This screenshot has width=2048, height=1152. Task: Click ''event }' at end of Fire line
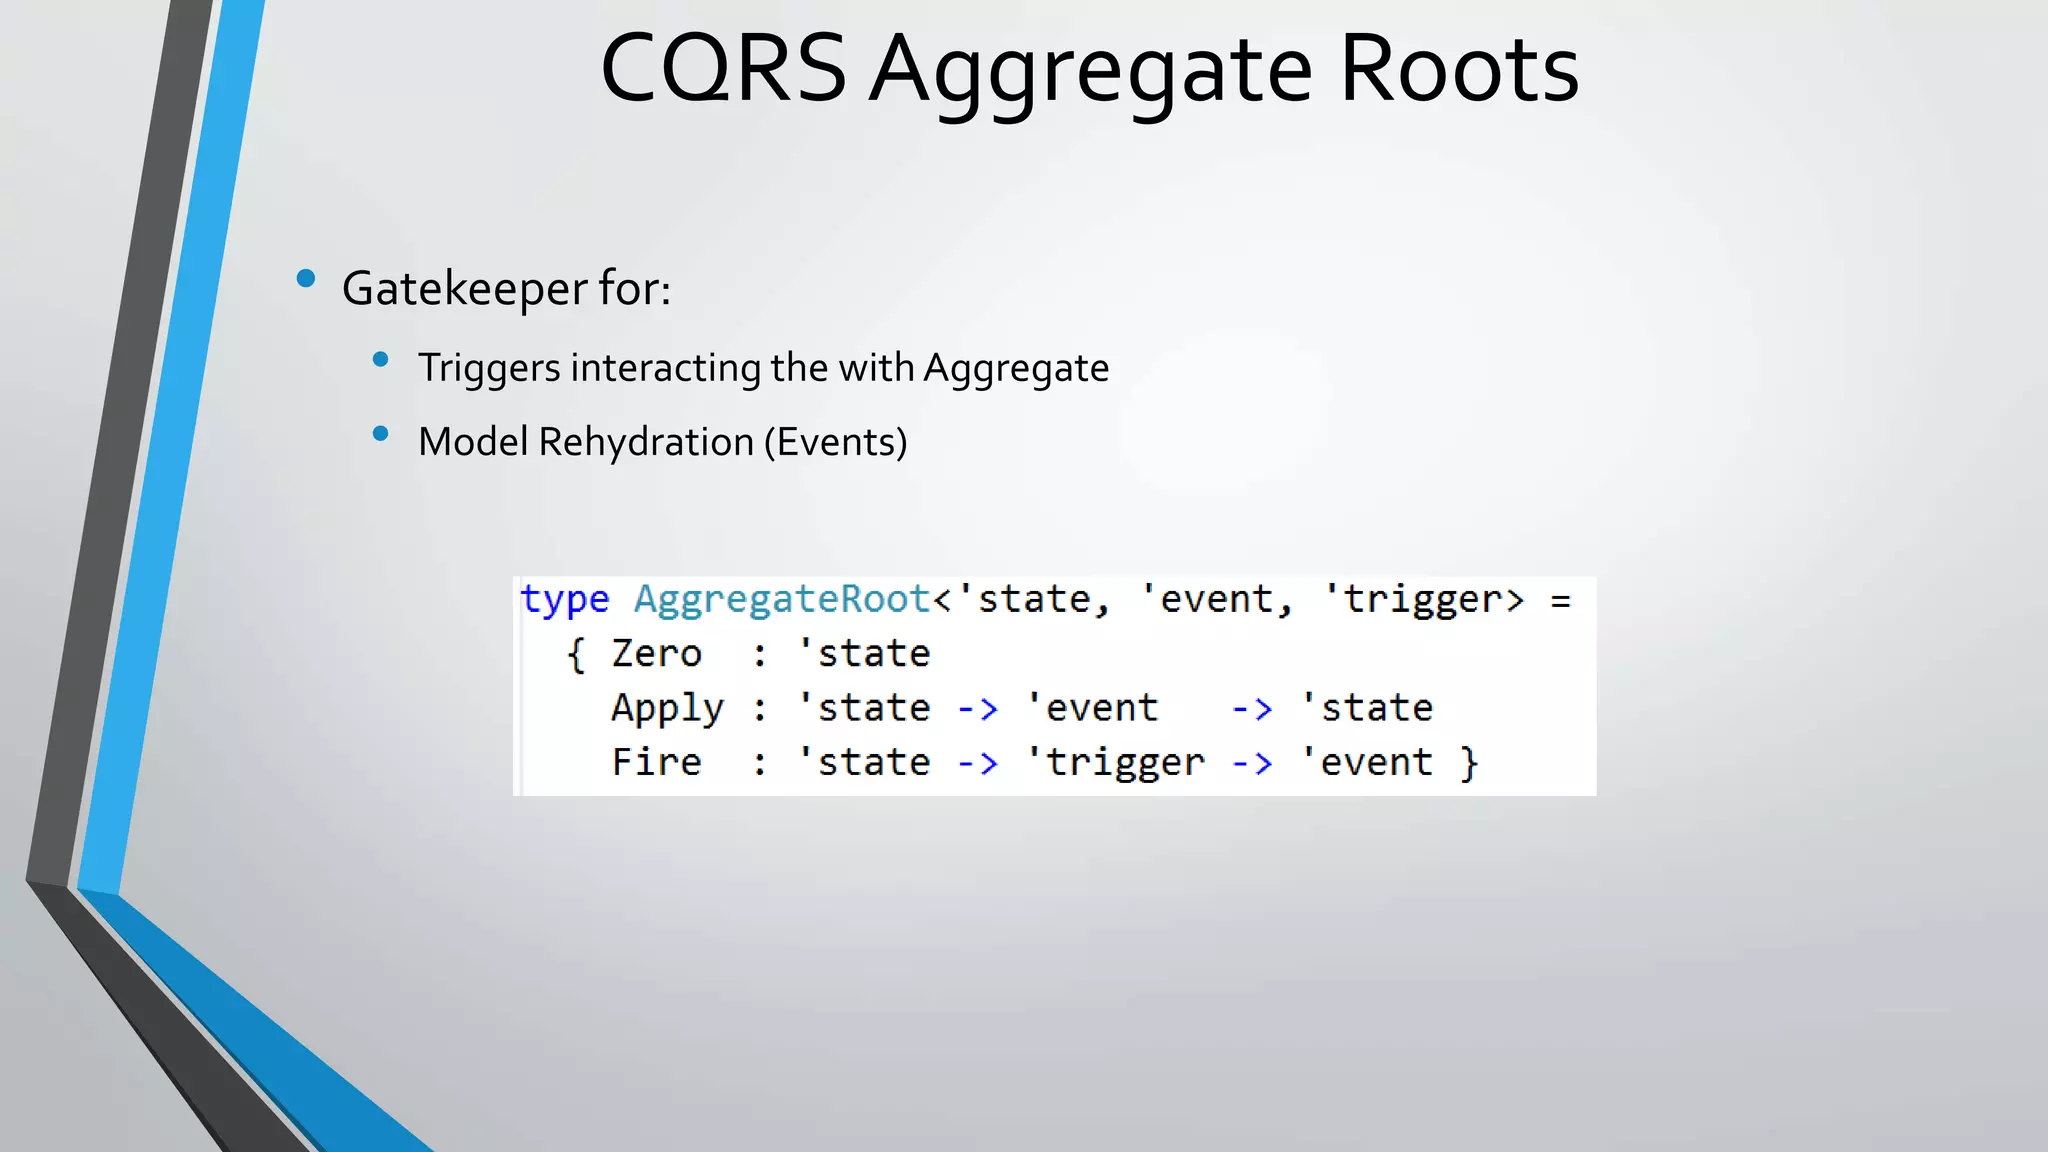[x=1390, y=763]
